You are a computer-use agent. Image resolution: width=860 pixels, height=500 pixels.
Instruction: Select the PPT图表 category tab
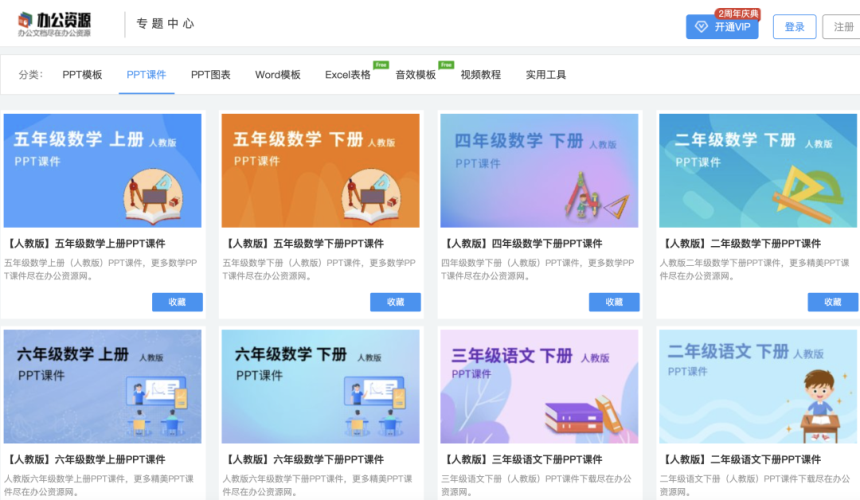coord(211,75)
